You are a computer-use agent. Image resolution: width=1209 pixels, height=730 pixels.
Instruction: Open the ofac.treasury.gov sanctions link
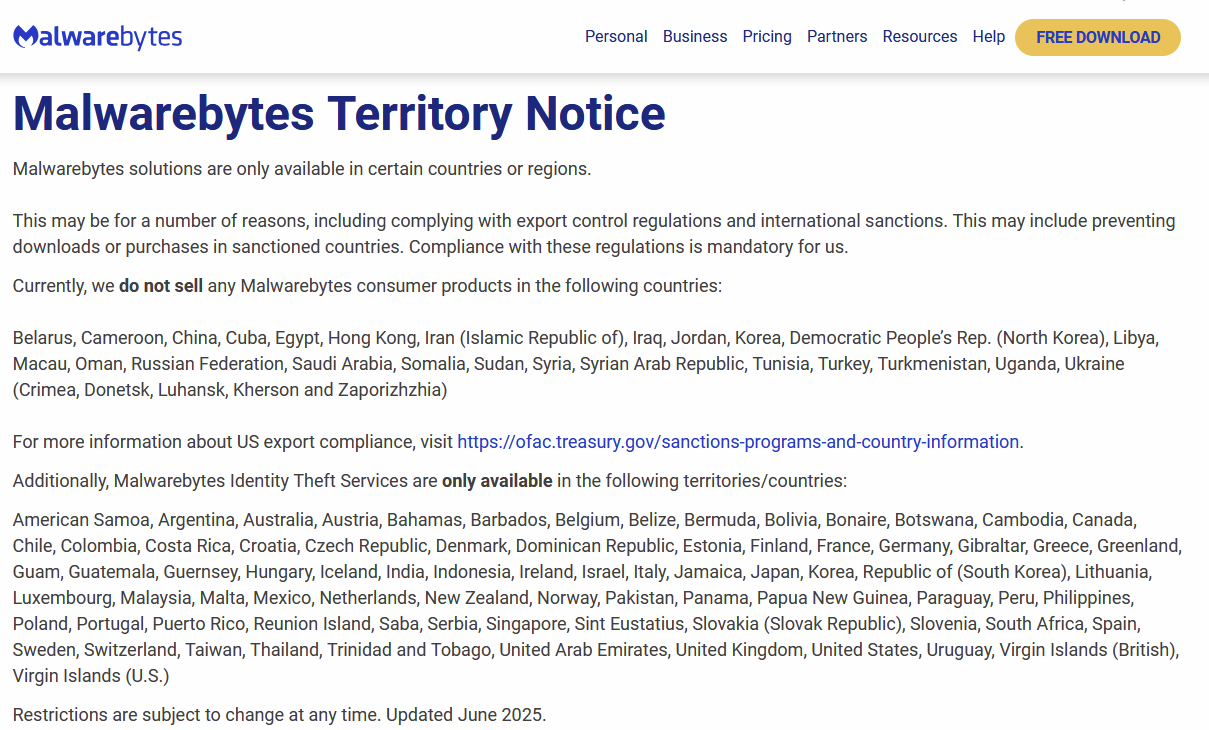coord(738,442)
